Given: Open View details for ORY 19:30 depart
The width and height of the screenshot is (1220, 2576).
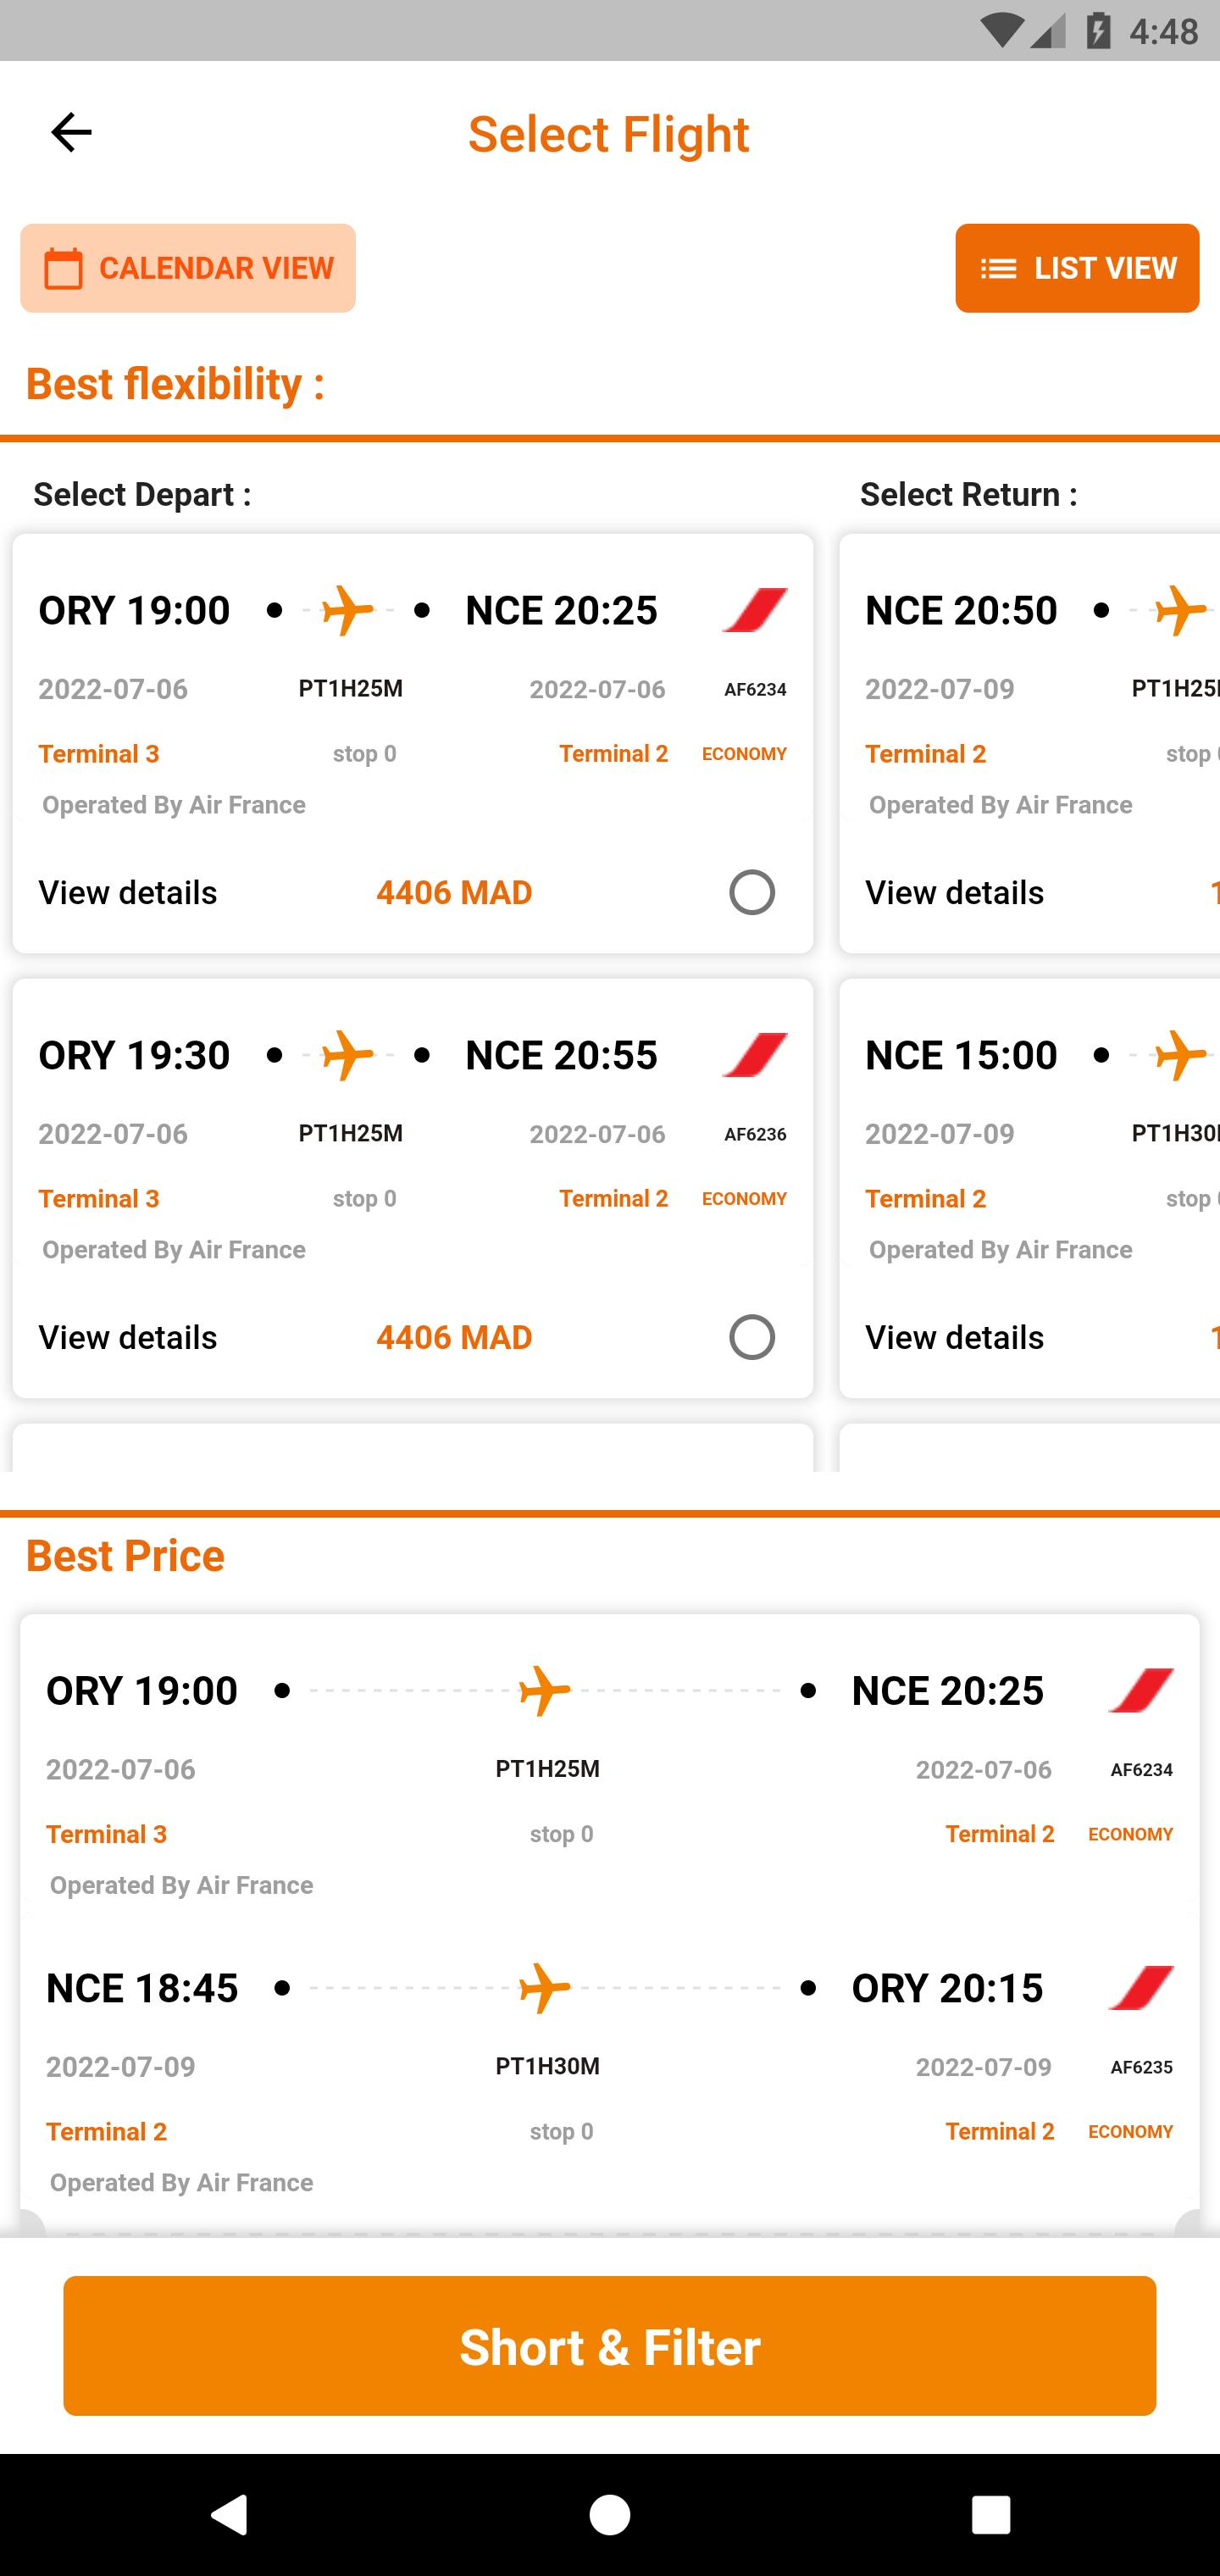Looking at the screenshot, I should pyautogui.click(x=128, y=1337).
